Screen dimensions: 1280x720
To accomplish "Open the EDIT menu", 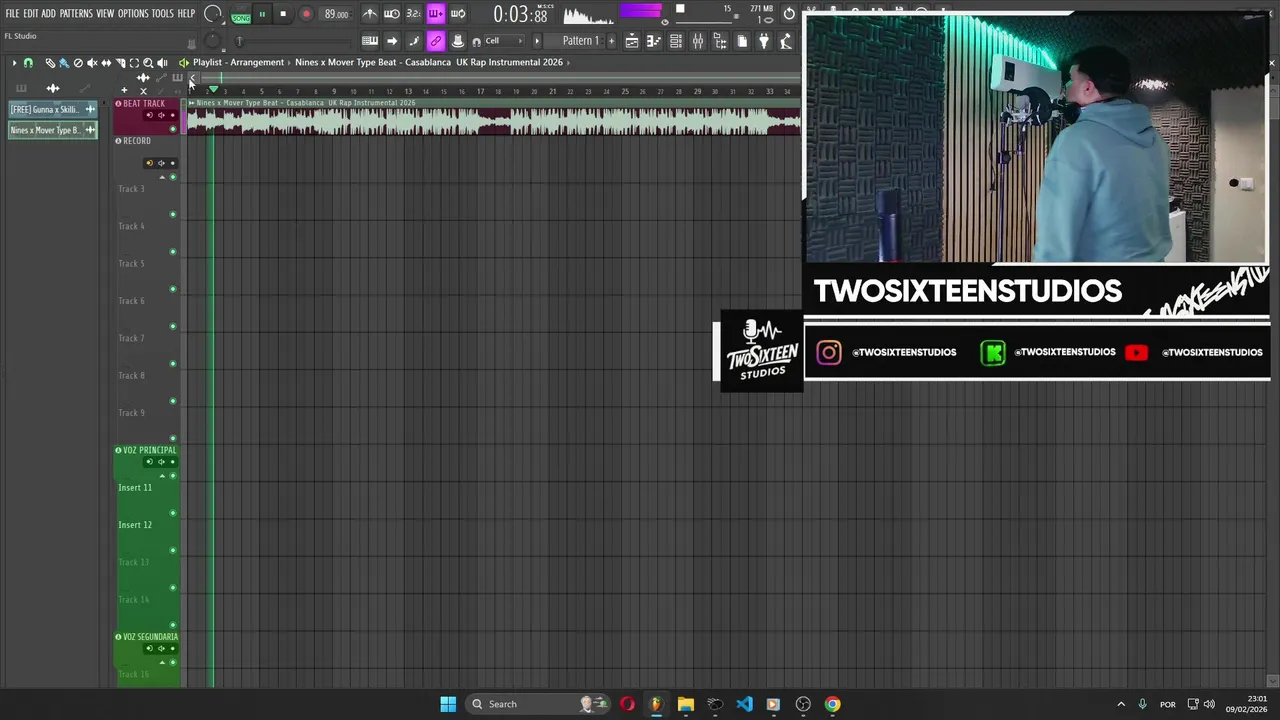I will (30, 14).
